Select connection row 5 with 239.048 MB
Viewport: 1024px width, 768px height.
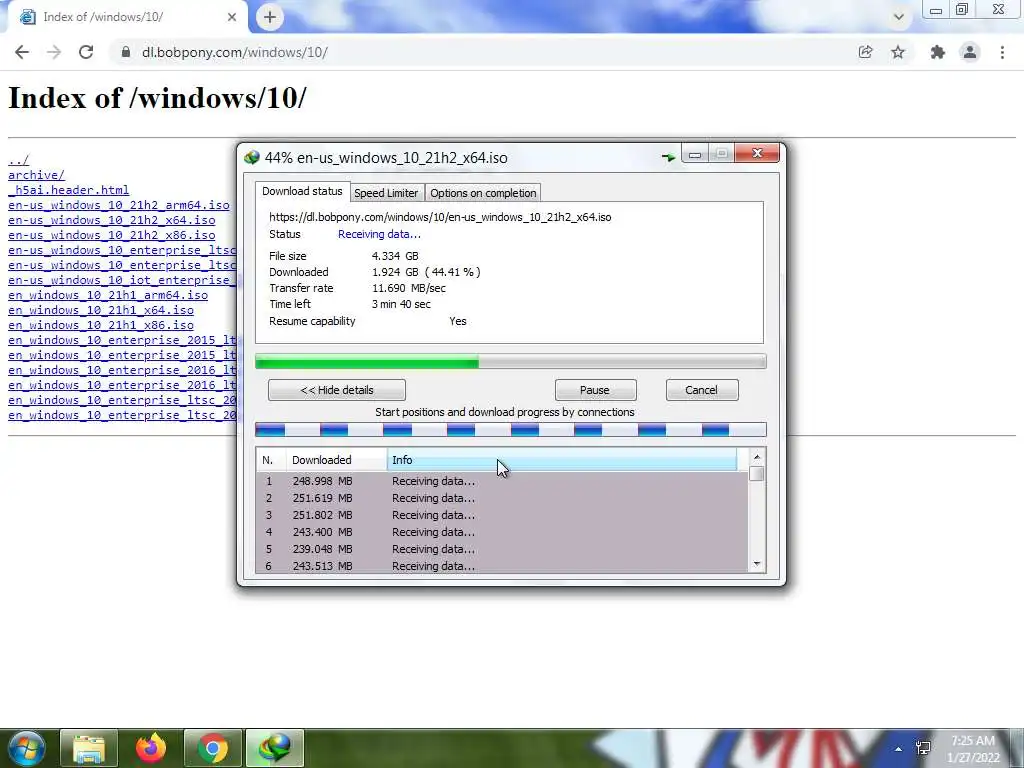502,549
